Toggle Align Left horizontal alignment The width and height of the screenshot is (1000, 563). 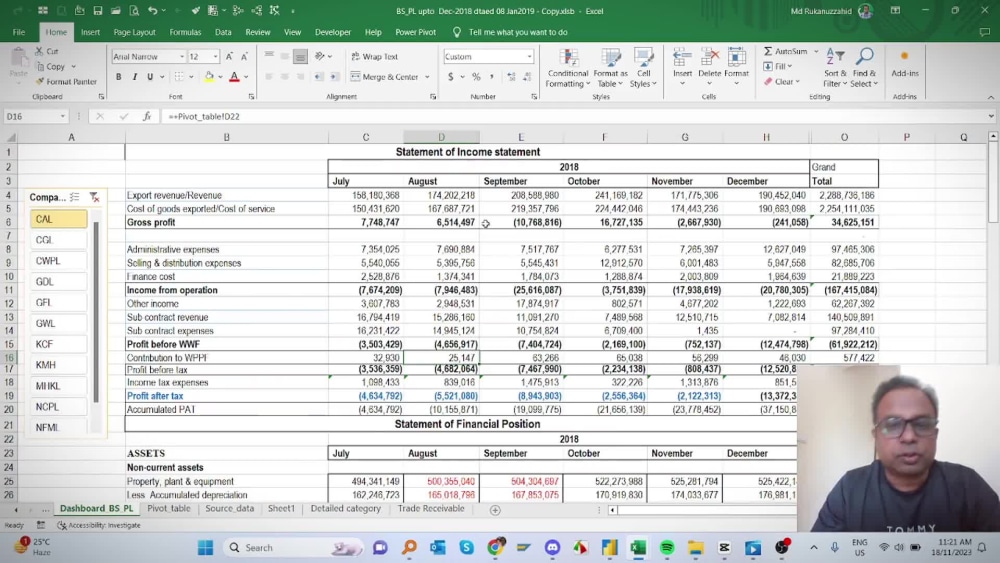pyautogui.click(x=269, y=77)
